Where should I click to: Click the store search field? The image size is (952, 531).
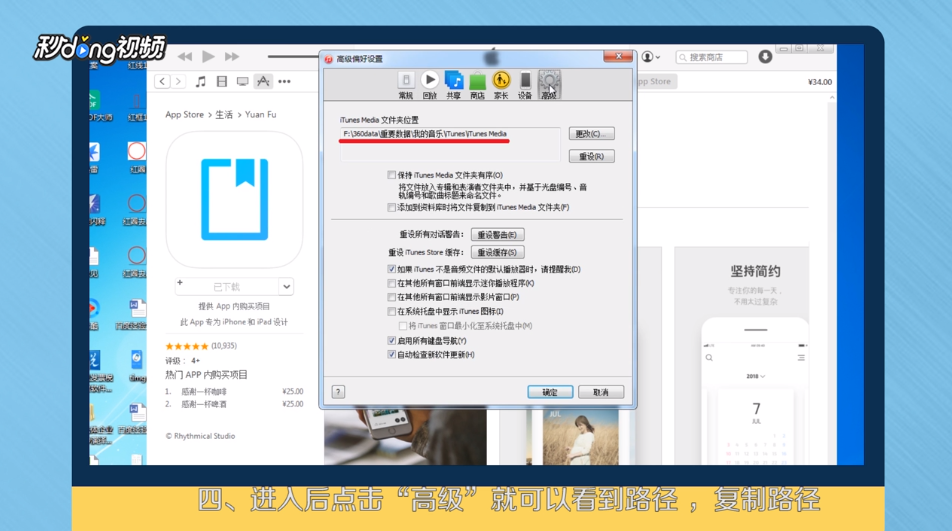pos(712,57)
